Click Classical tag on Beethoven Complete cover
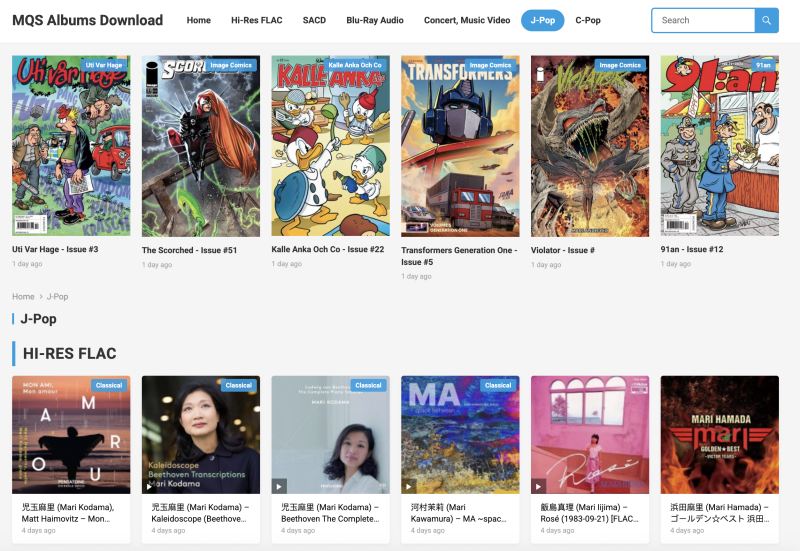The height and width of the screenshot is (551, 800). tap(368, 386)
